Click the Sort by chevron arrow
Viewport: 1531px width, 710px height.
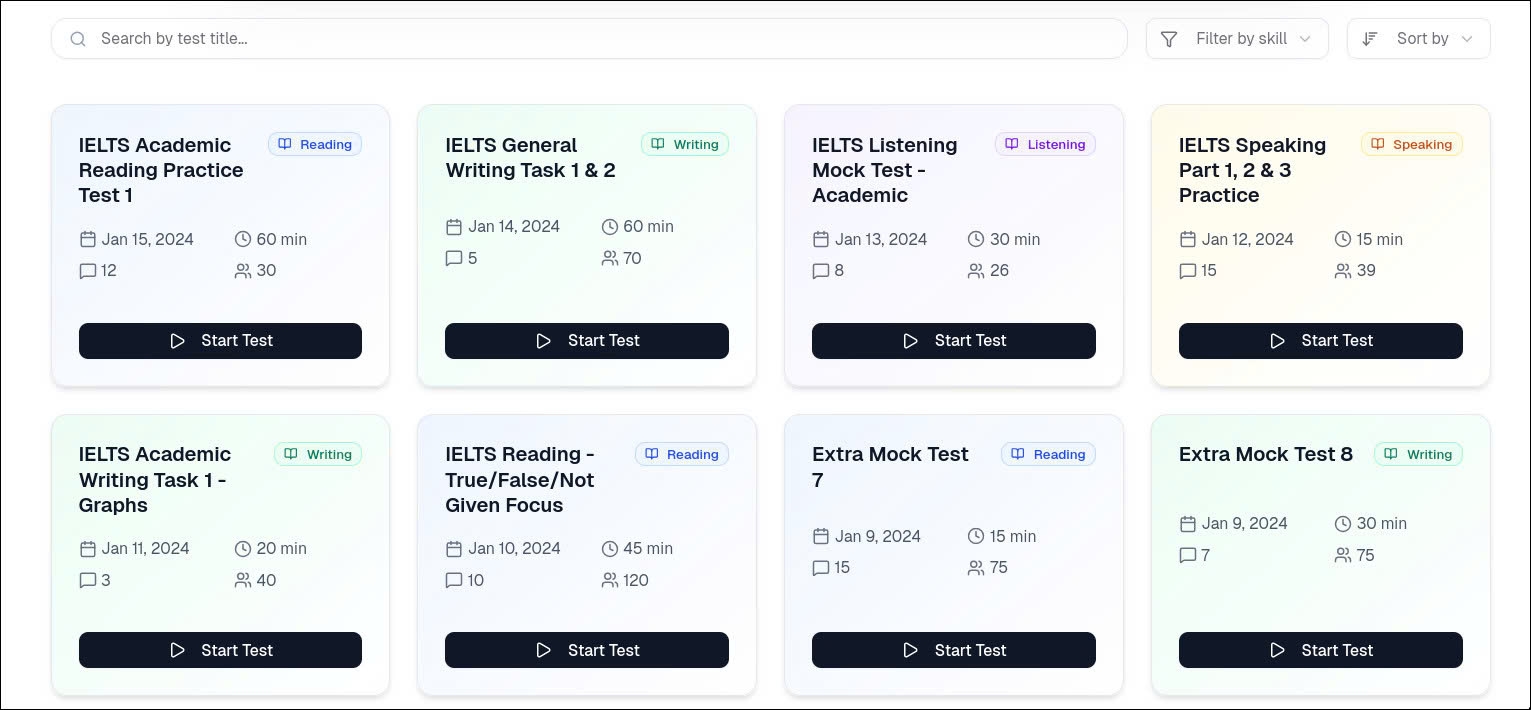coord(1467,39)
